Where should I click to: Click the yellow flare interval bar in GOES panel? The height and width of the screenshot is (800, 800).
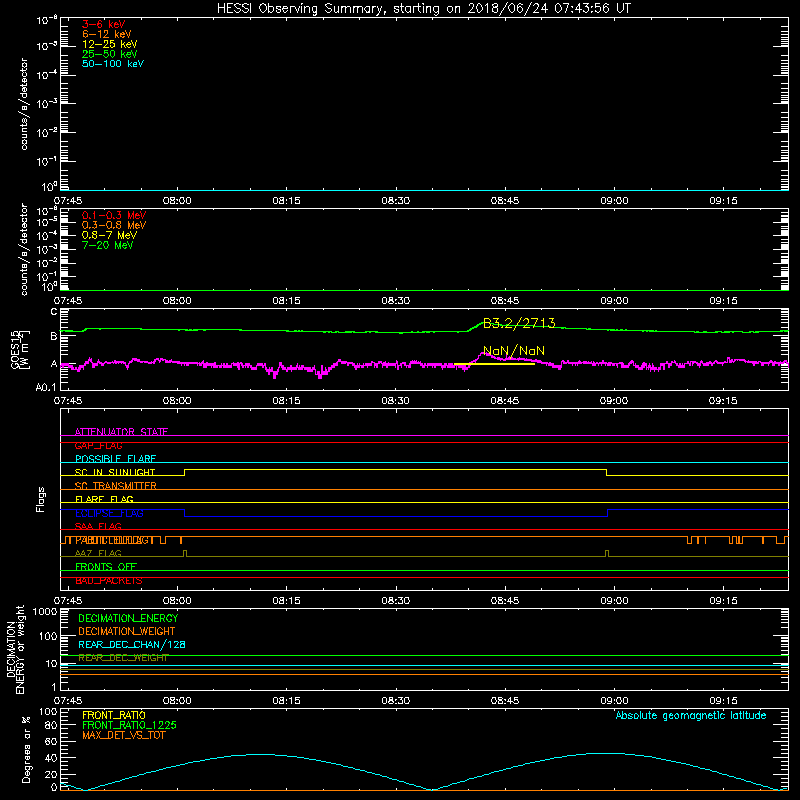(x=494, y=364)
